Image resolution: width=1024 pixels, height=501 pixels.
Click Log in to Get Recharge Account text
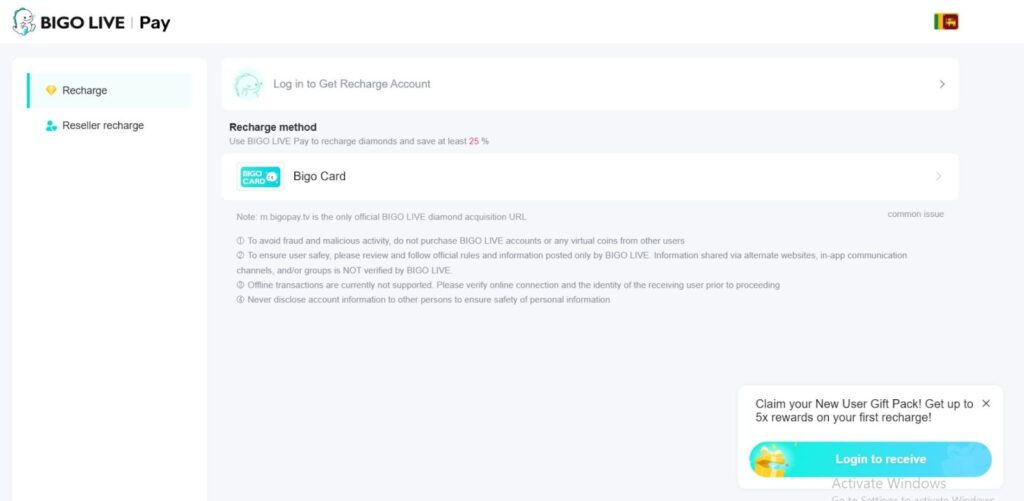tap(352, 84)
